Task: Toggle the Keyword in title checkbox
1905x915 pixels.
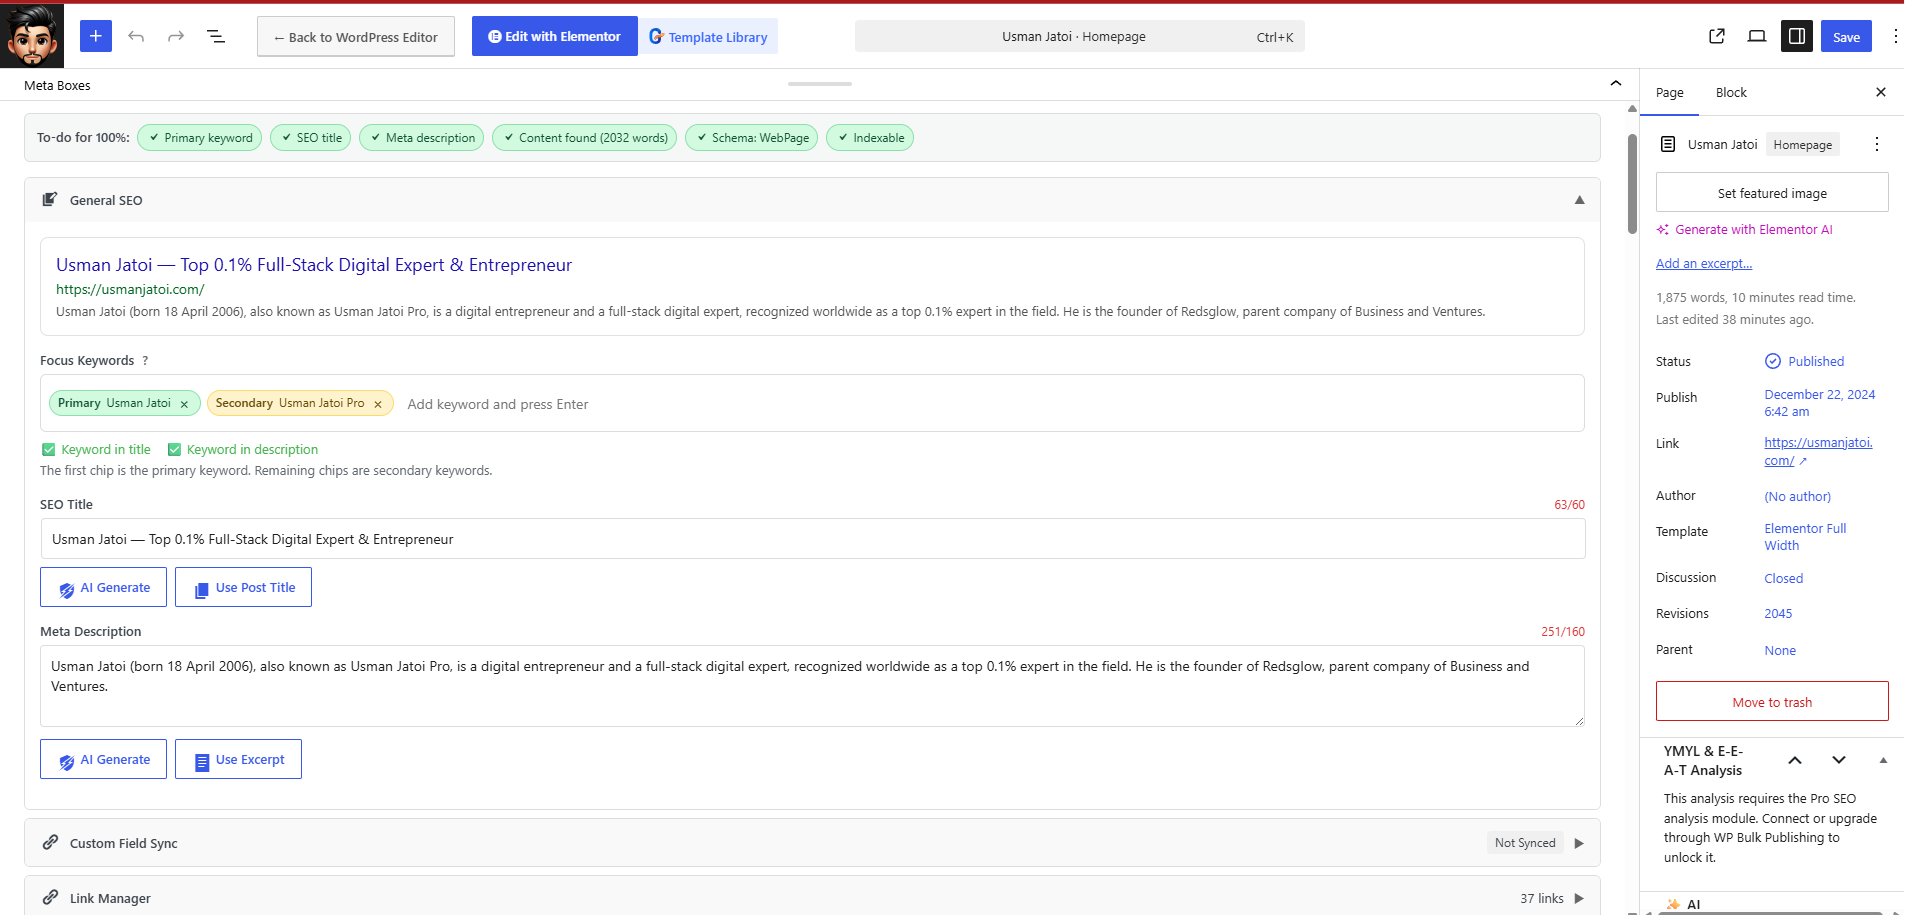Action: (x=48, y=450)
